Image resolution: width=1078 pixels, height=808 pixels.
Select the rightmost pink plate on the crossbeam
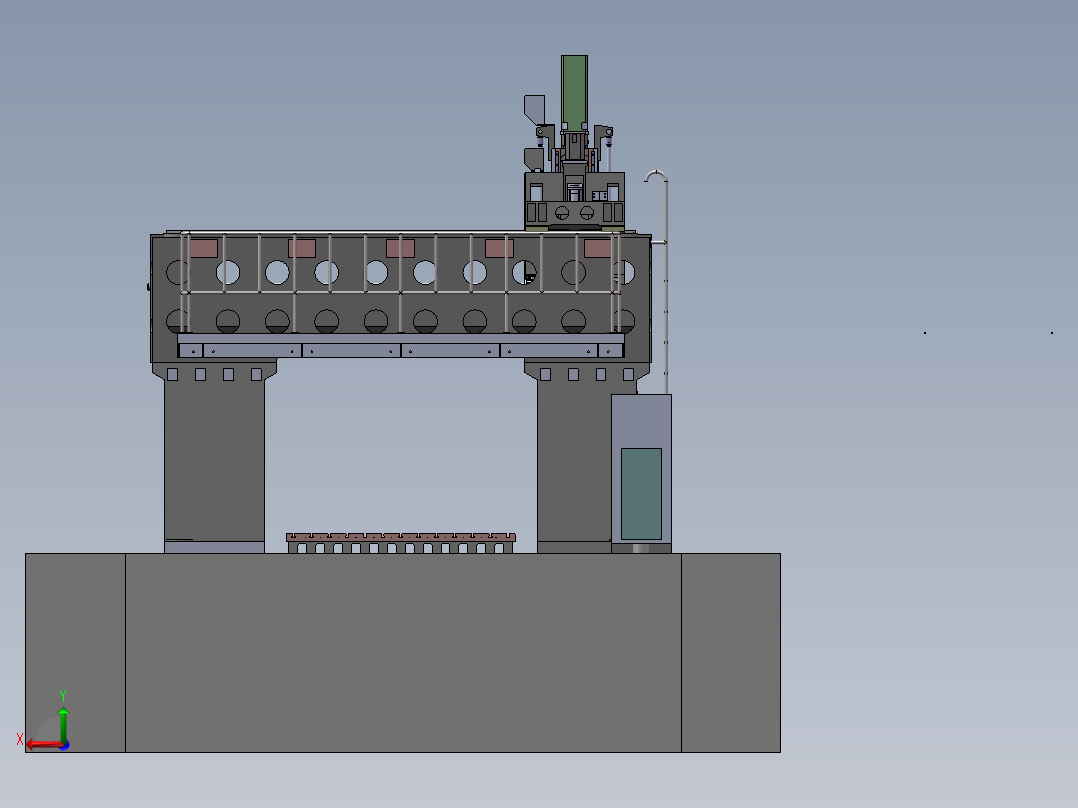pos(597,248)
